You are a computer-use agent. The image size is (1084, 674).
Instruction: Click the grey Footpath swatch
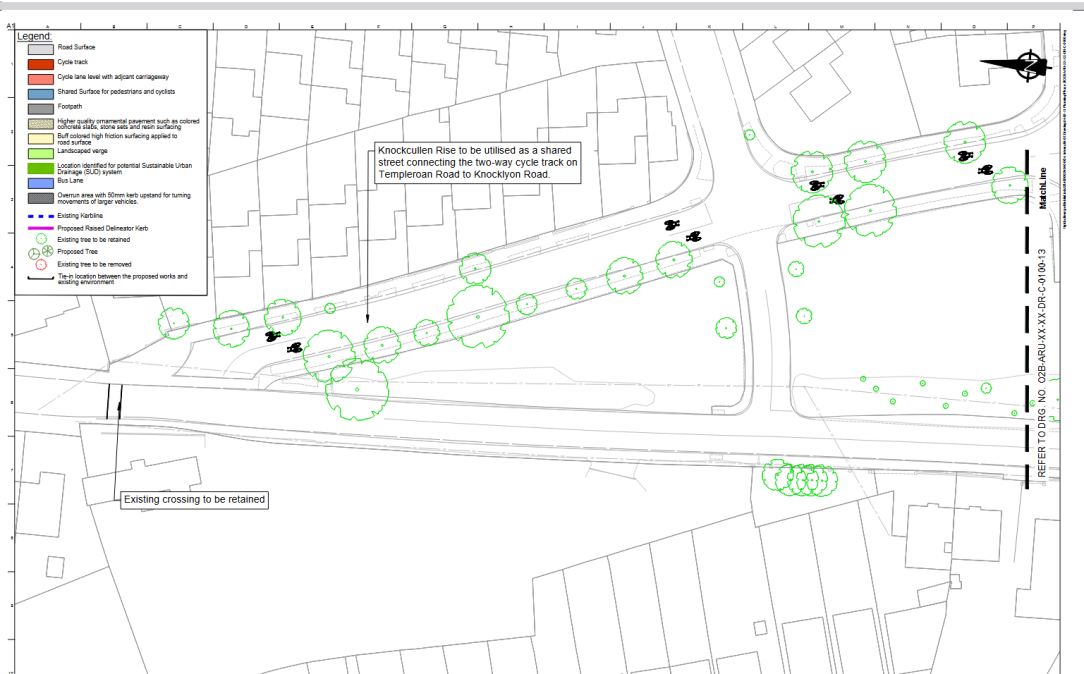tap(41, 109)
